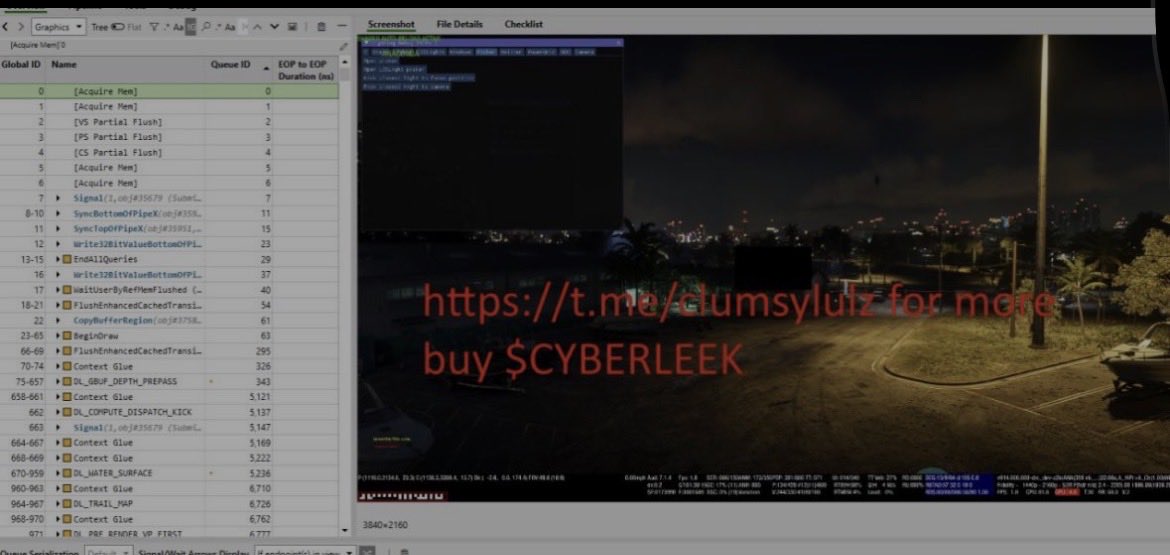This screenshot has width=1170, height=555.
Task: Expand the DL_TRAIL_MAP row
Action: (59, 504)
